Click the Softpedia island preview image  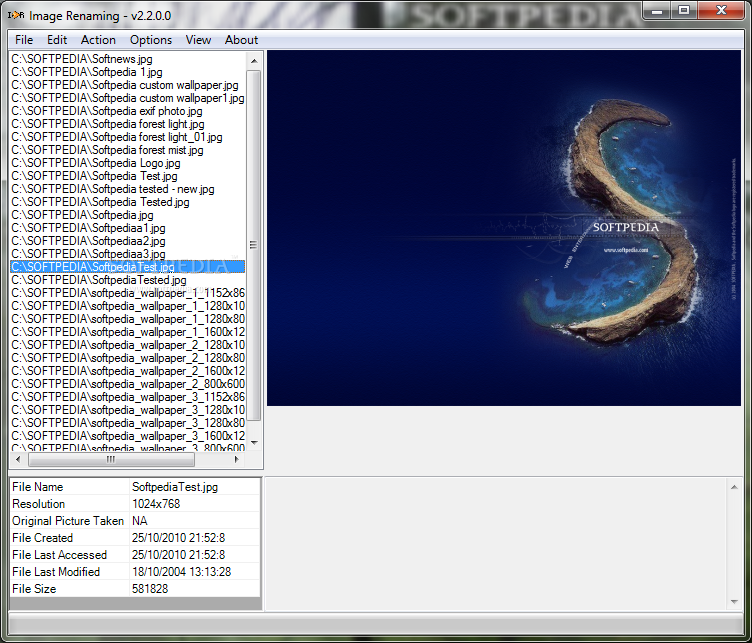(504, 228)
